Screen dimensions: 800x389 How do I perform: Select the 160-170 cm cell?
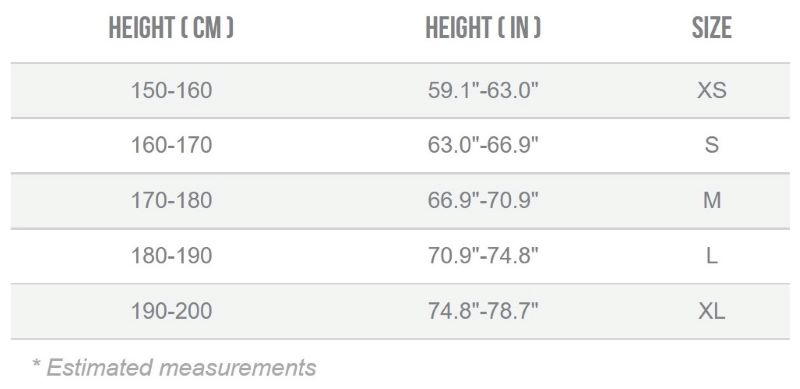click(171, 145)
